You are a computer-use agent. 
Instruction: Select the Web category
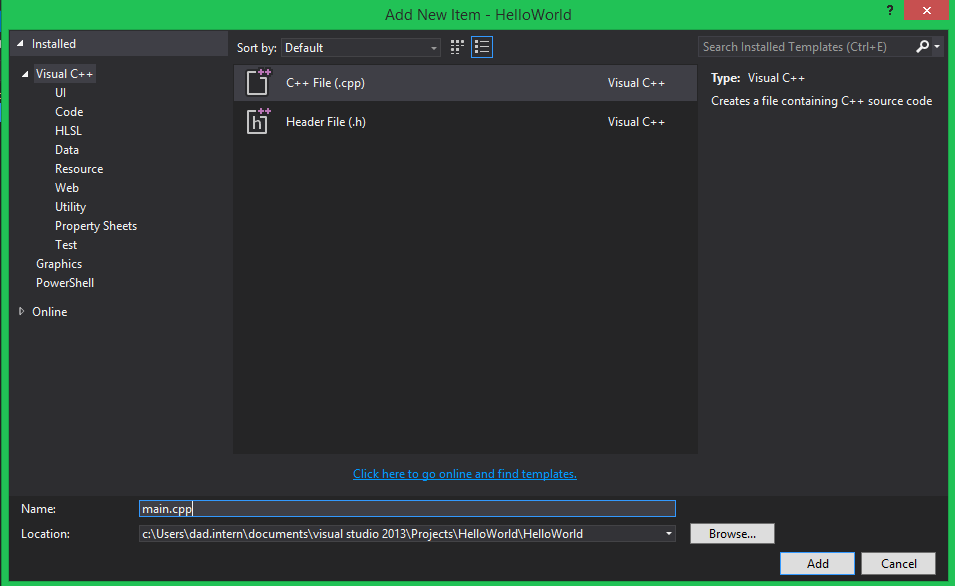(x=67, y=188)
